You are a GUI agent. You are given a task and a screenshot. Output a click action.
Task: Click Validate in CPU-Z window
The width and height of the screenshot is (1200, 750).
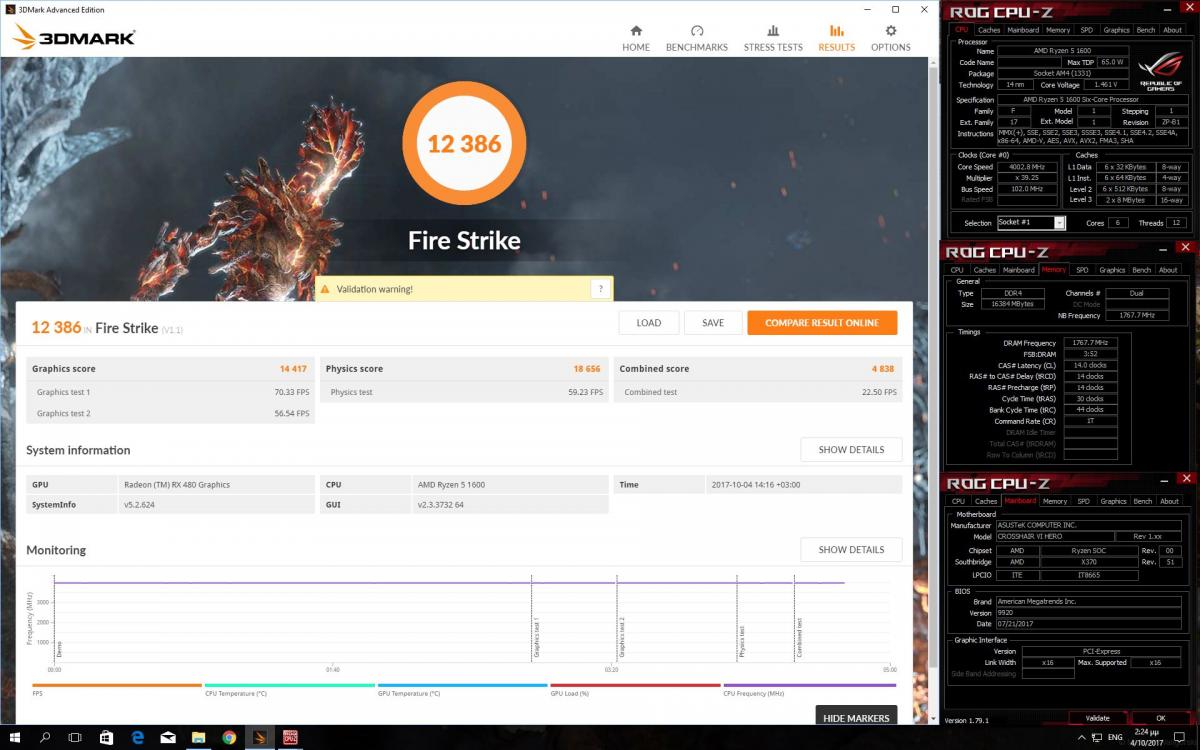[x=1097, y=718]
